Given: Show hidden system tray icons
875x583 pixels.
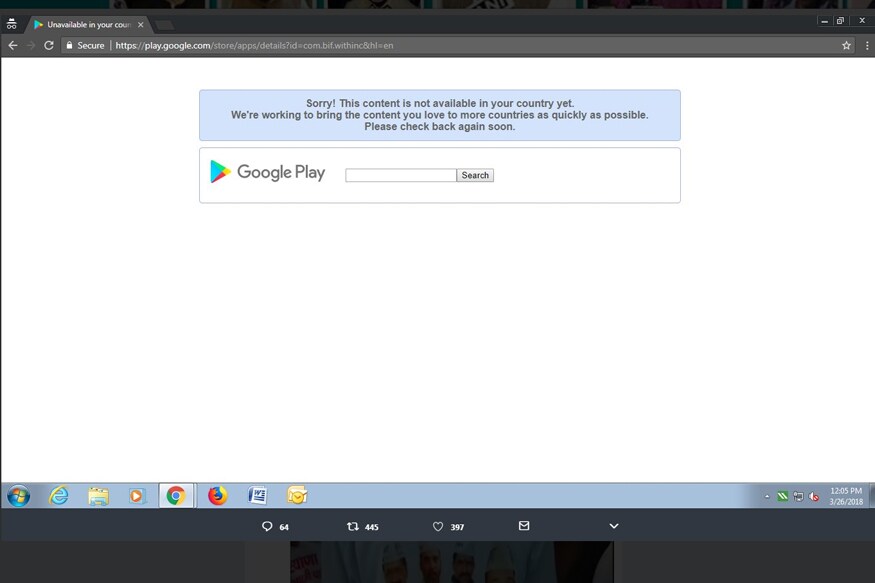Looking at the screenshot, I should click(x=767, y=496).
